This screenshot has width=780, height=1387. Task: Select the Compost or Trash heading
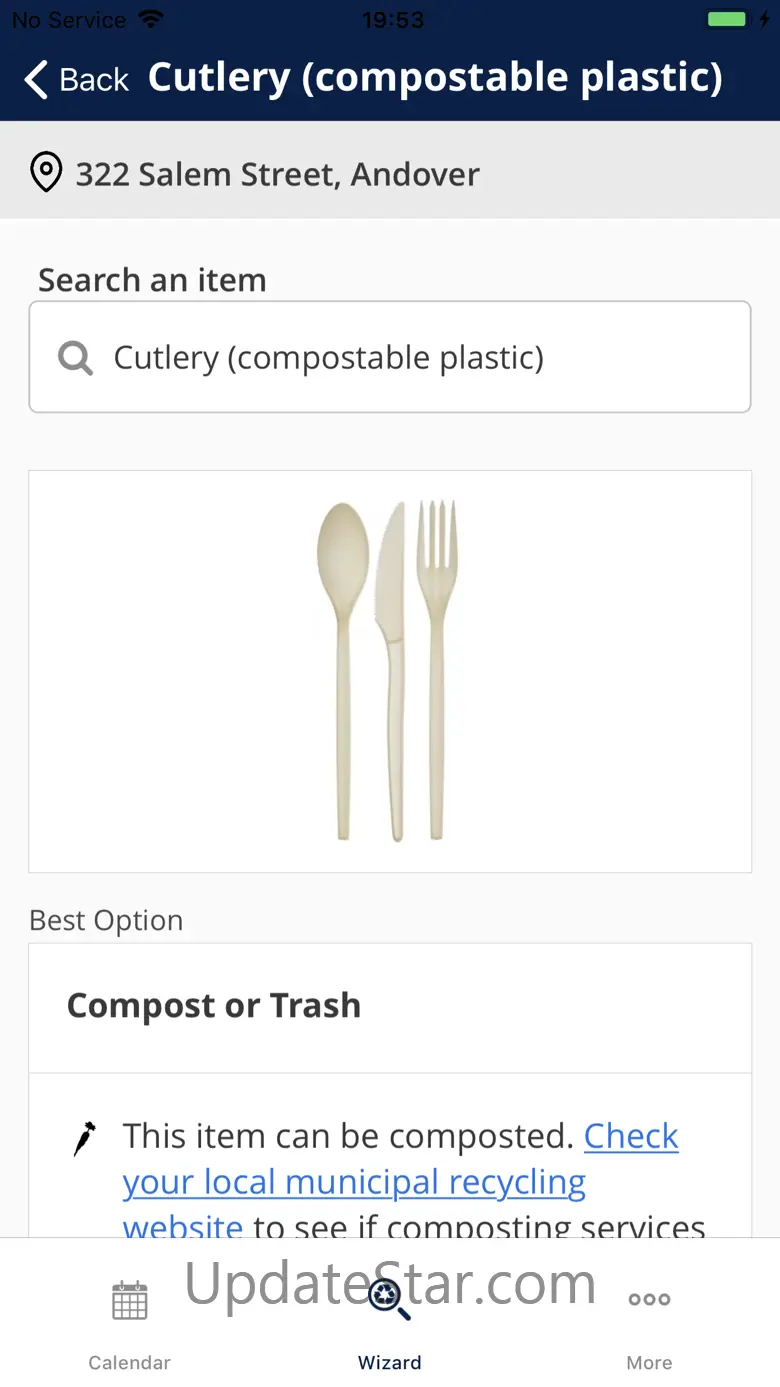(x=214, y=1006)
